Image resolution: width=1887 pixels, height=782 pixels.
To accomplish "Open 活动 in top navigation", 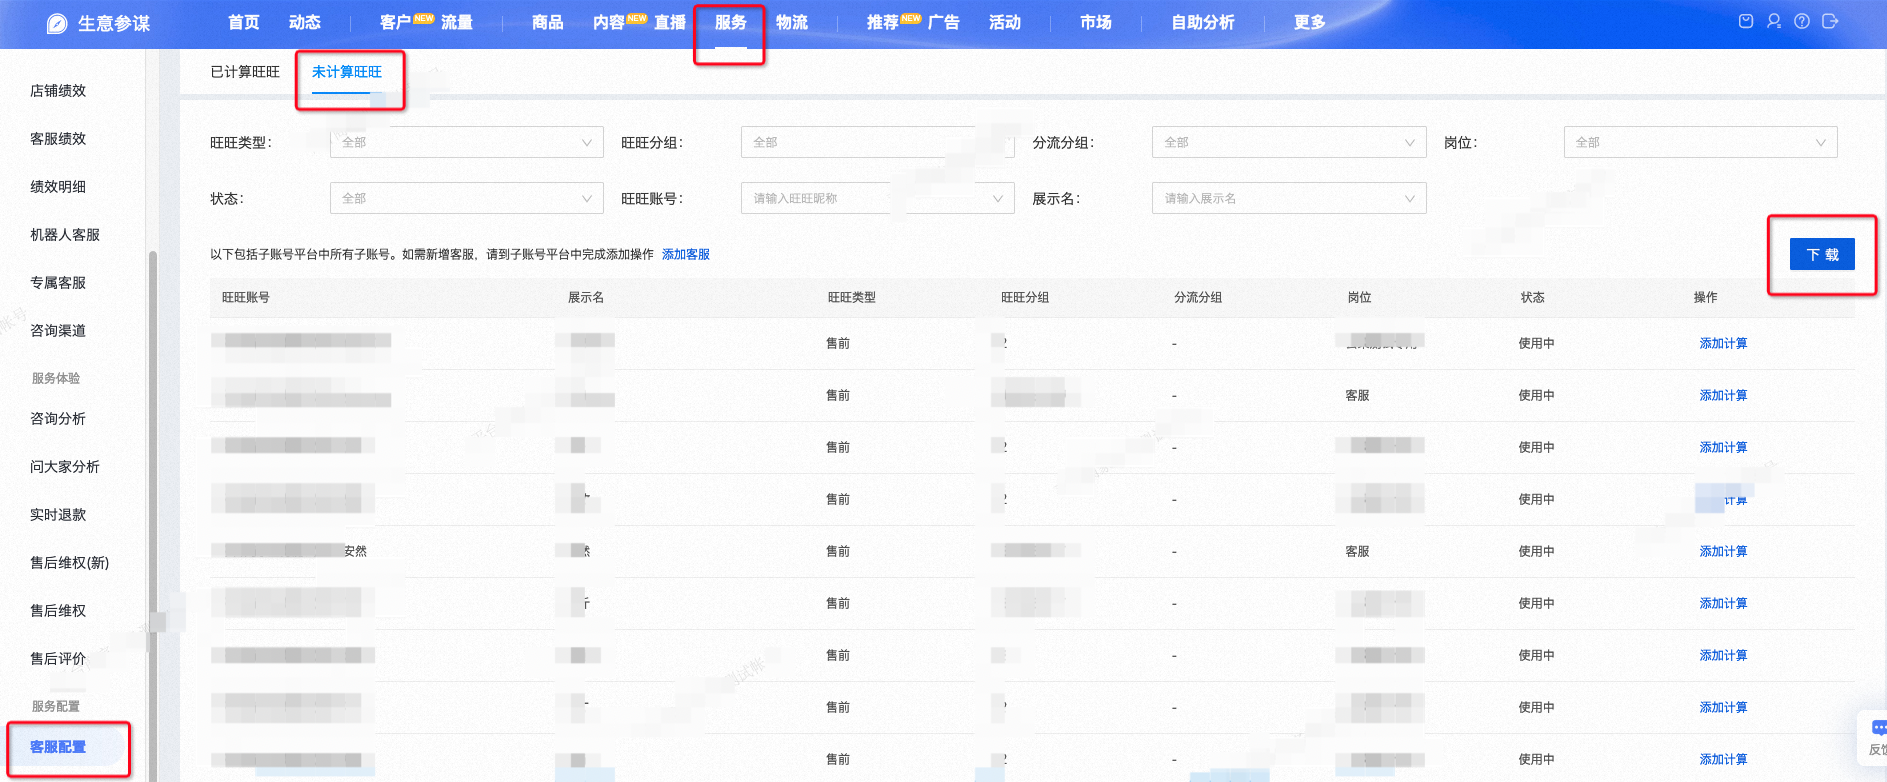I will click(x=1005, y=22).
